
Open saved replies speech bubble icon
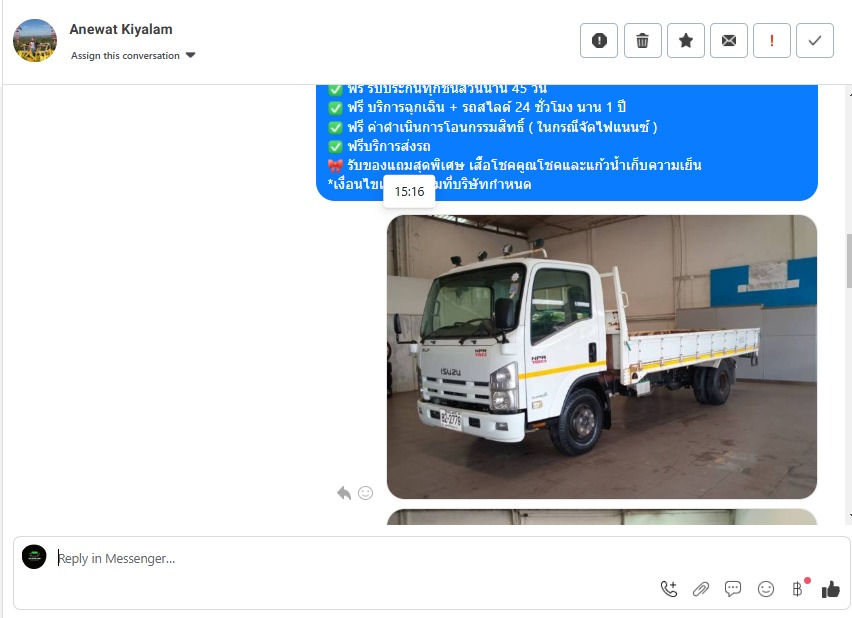point(733,589)
